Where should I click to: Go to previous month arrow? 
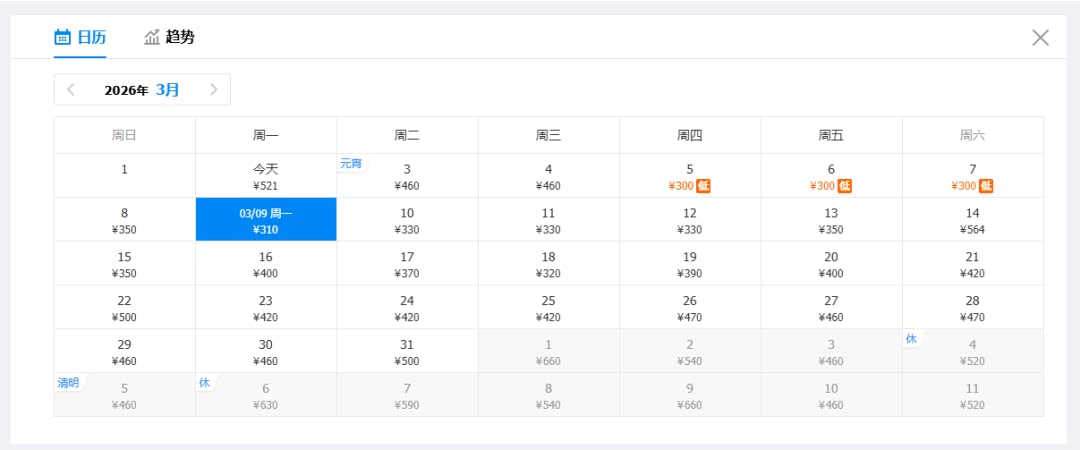tap(71, 90)
